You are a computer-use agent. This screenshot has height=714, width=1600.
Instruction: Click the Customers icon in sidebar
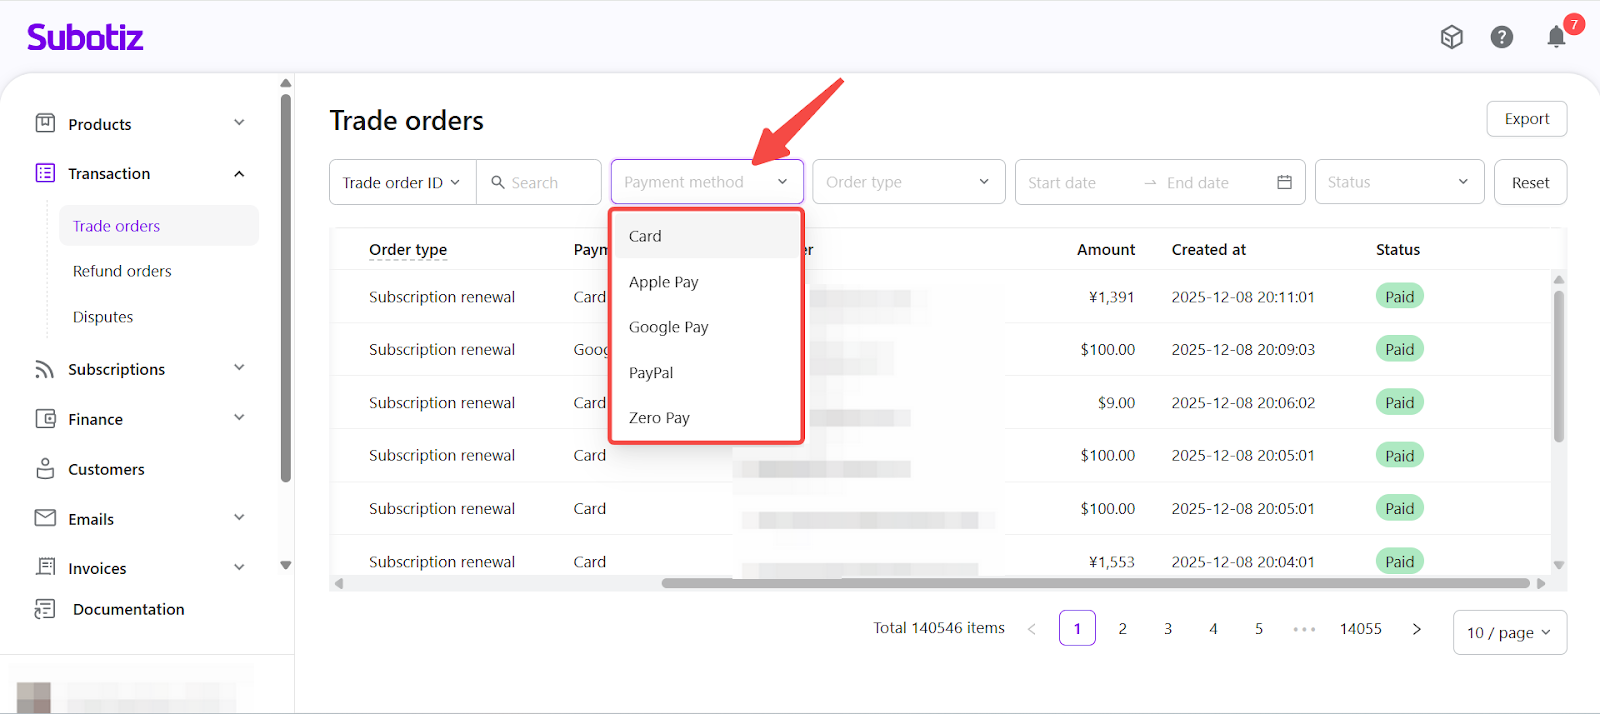coord(45,469)
